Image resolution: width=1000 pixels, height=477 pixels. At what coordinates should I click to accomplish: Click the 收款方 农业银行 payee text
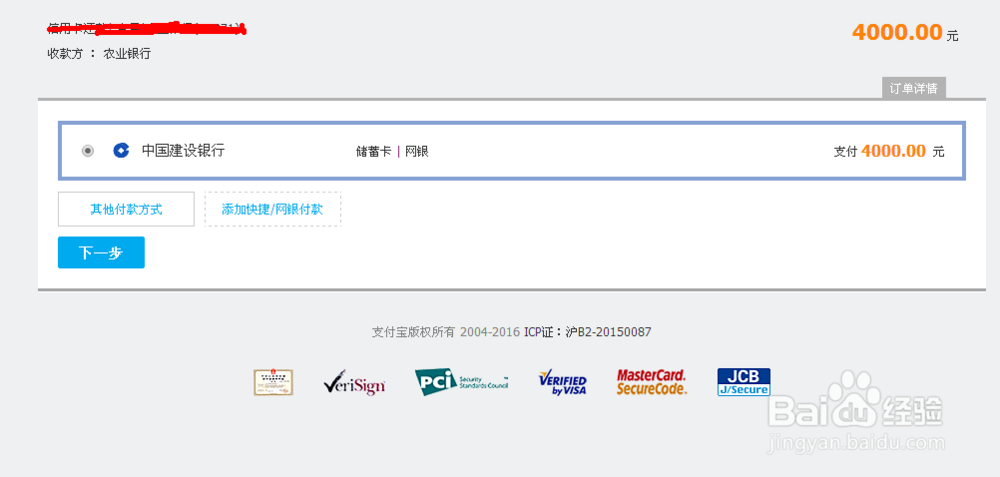click(x=99, y=54)
